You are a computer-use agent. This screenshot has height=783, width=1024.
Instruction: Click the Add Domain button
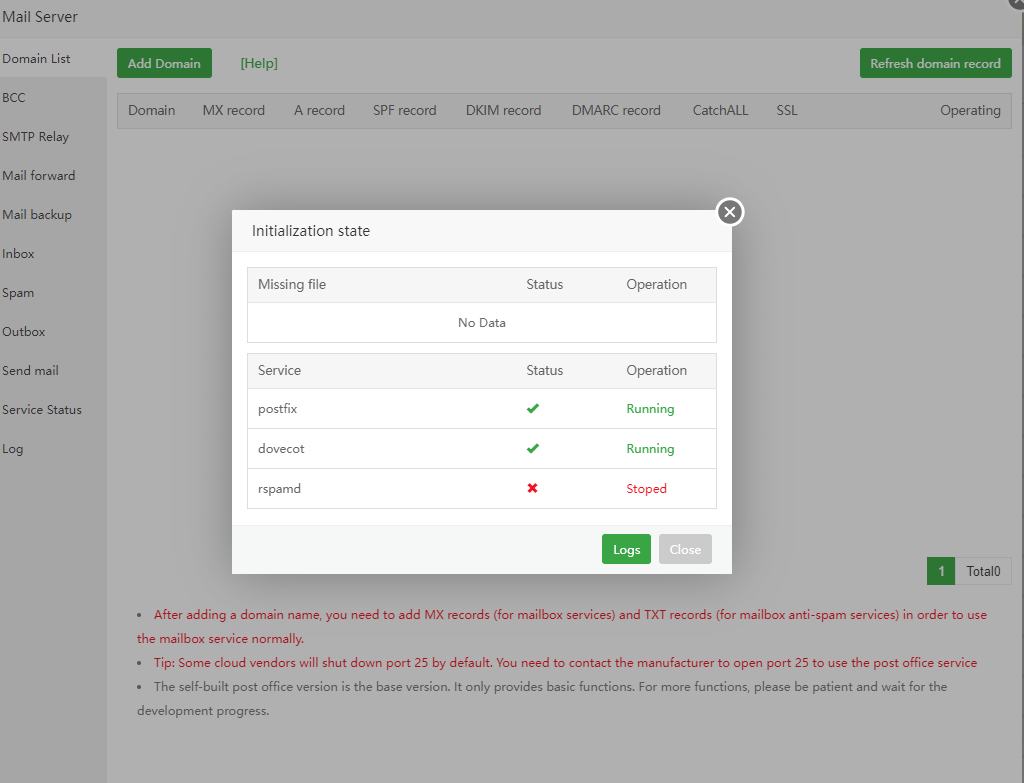164,63
